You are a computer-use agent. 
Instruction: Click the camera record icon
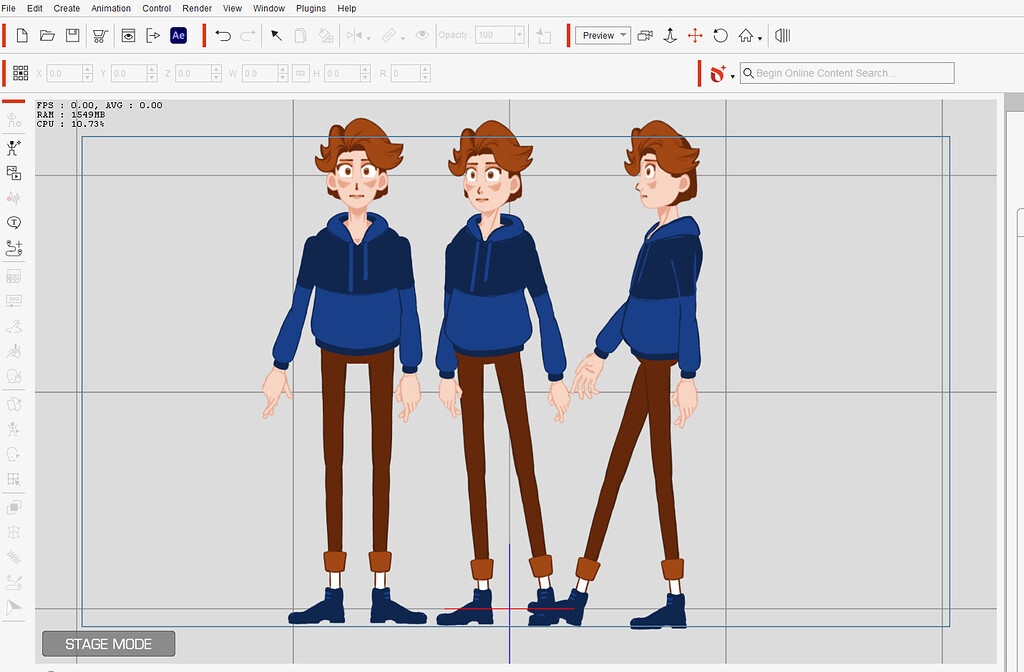(645, 35)
